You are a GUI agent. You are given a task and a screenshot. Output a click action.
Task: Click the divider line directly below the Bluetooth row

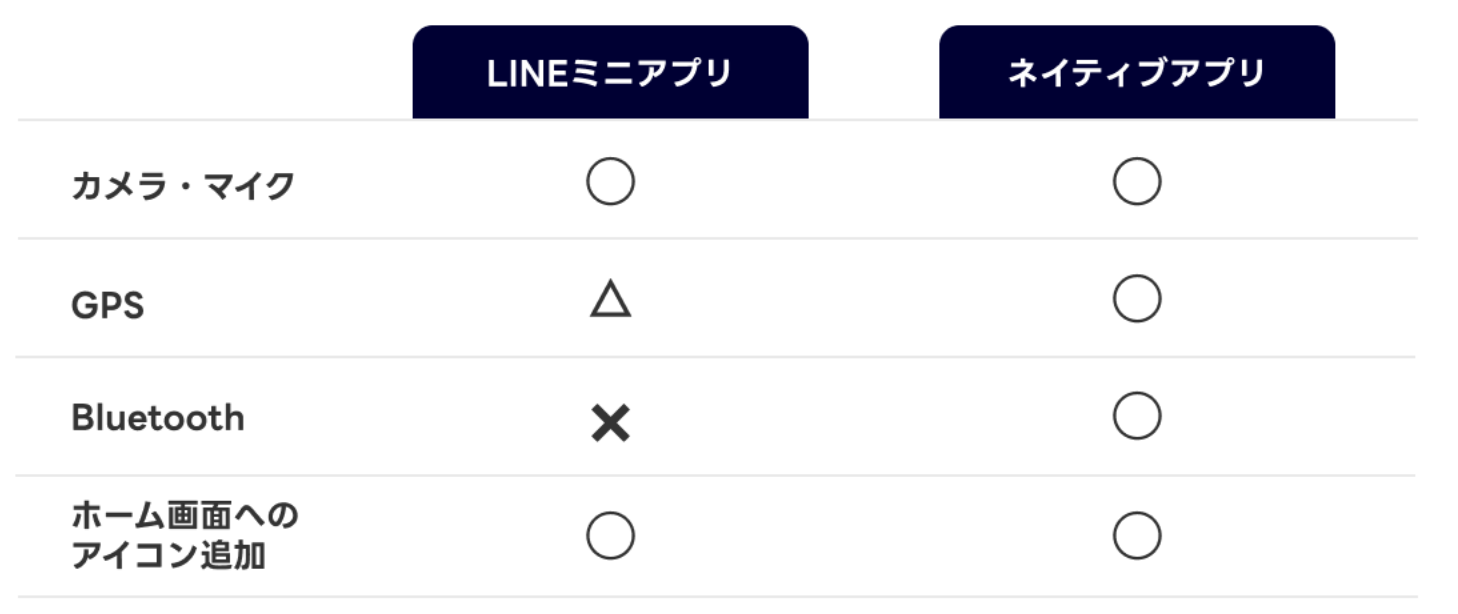tap(716, 475)
